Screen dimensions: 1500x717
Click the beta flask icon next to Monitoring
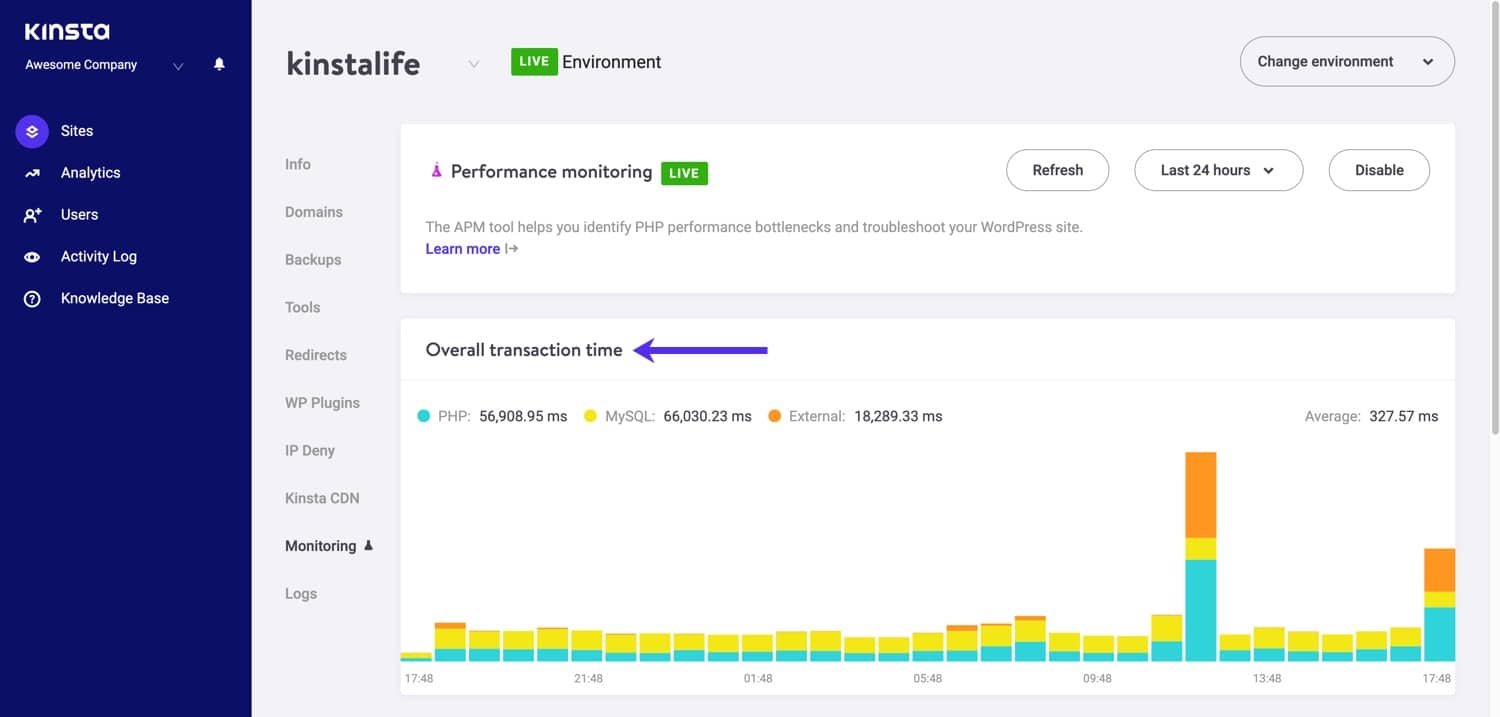pos(368,545)
